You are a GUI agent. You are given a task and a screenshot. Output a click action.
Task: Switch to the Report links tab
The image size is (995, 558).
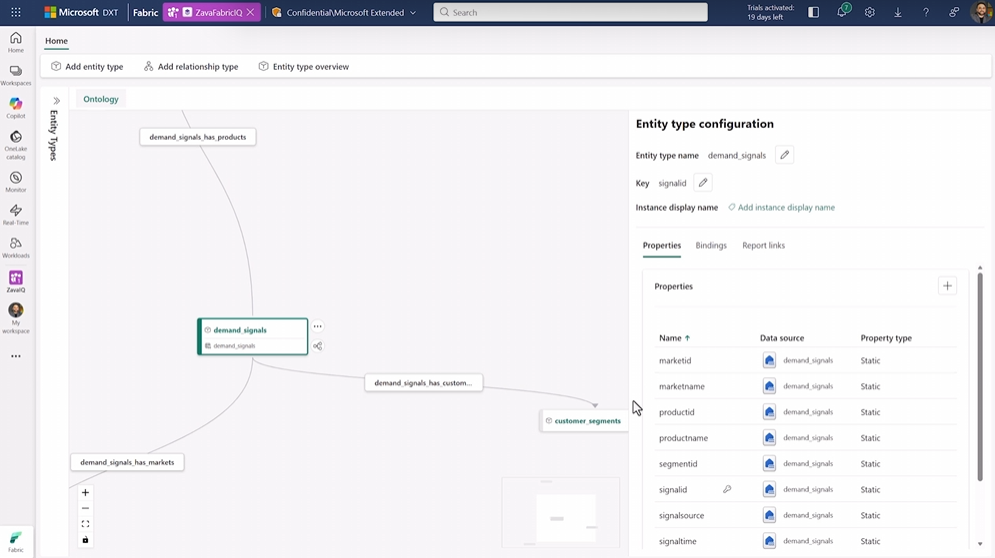763,245
